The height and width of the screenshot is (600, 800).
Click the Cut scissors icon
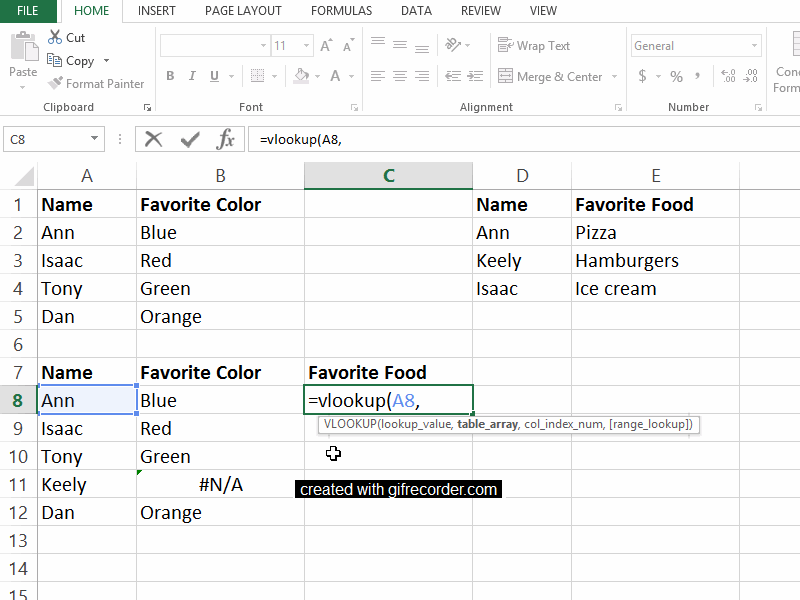pos(55,37)
